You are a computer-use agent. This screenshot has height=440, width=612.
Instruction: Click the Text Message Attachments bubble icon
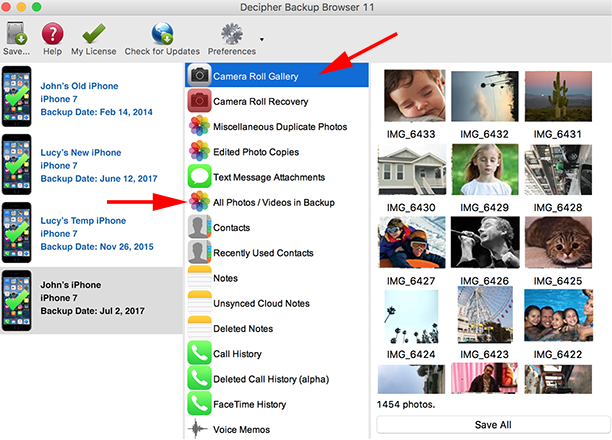pyautogui.click(x=199, y=176)
